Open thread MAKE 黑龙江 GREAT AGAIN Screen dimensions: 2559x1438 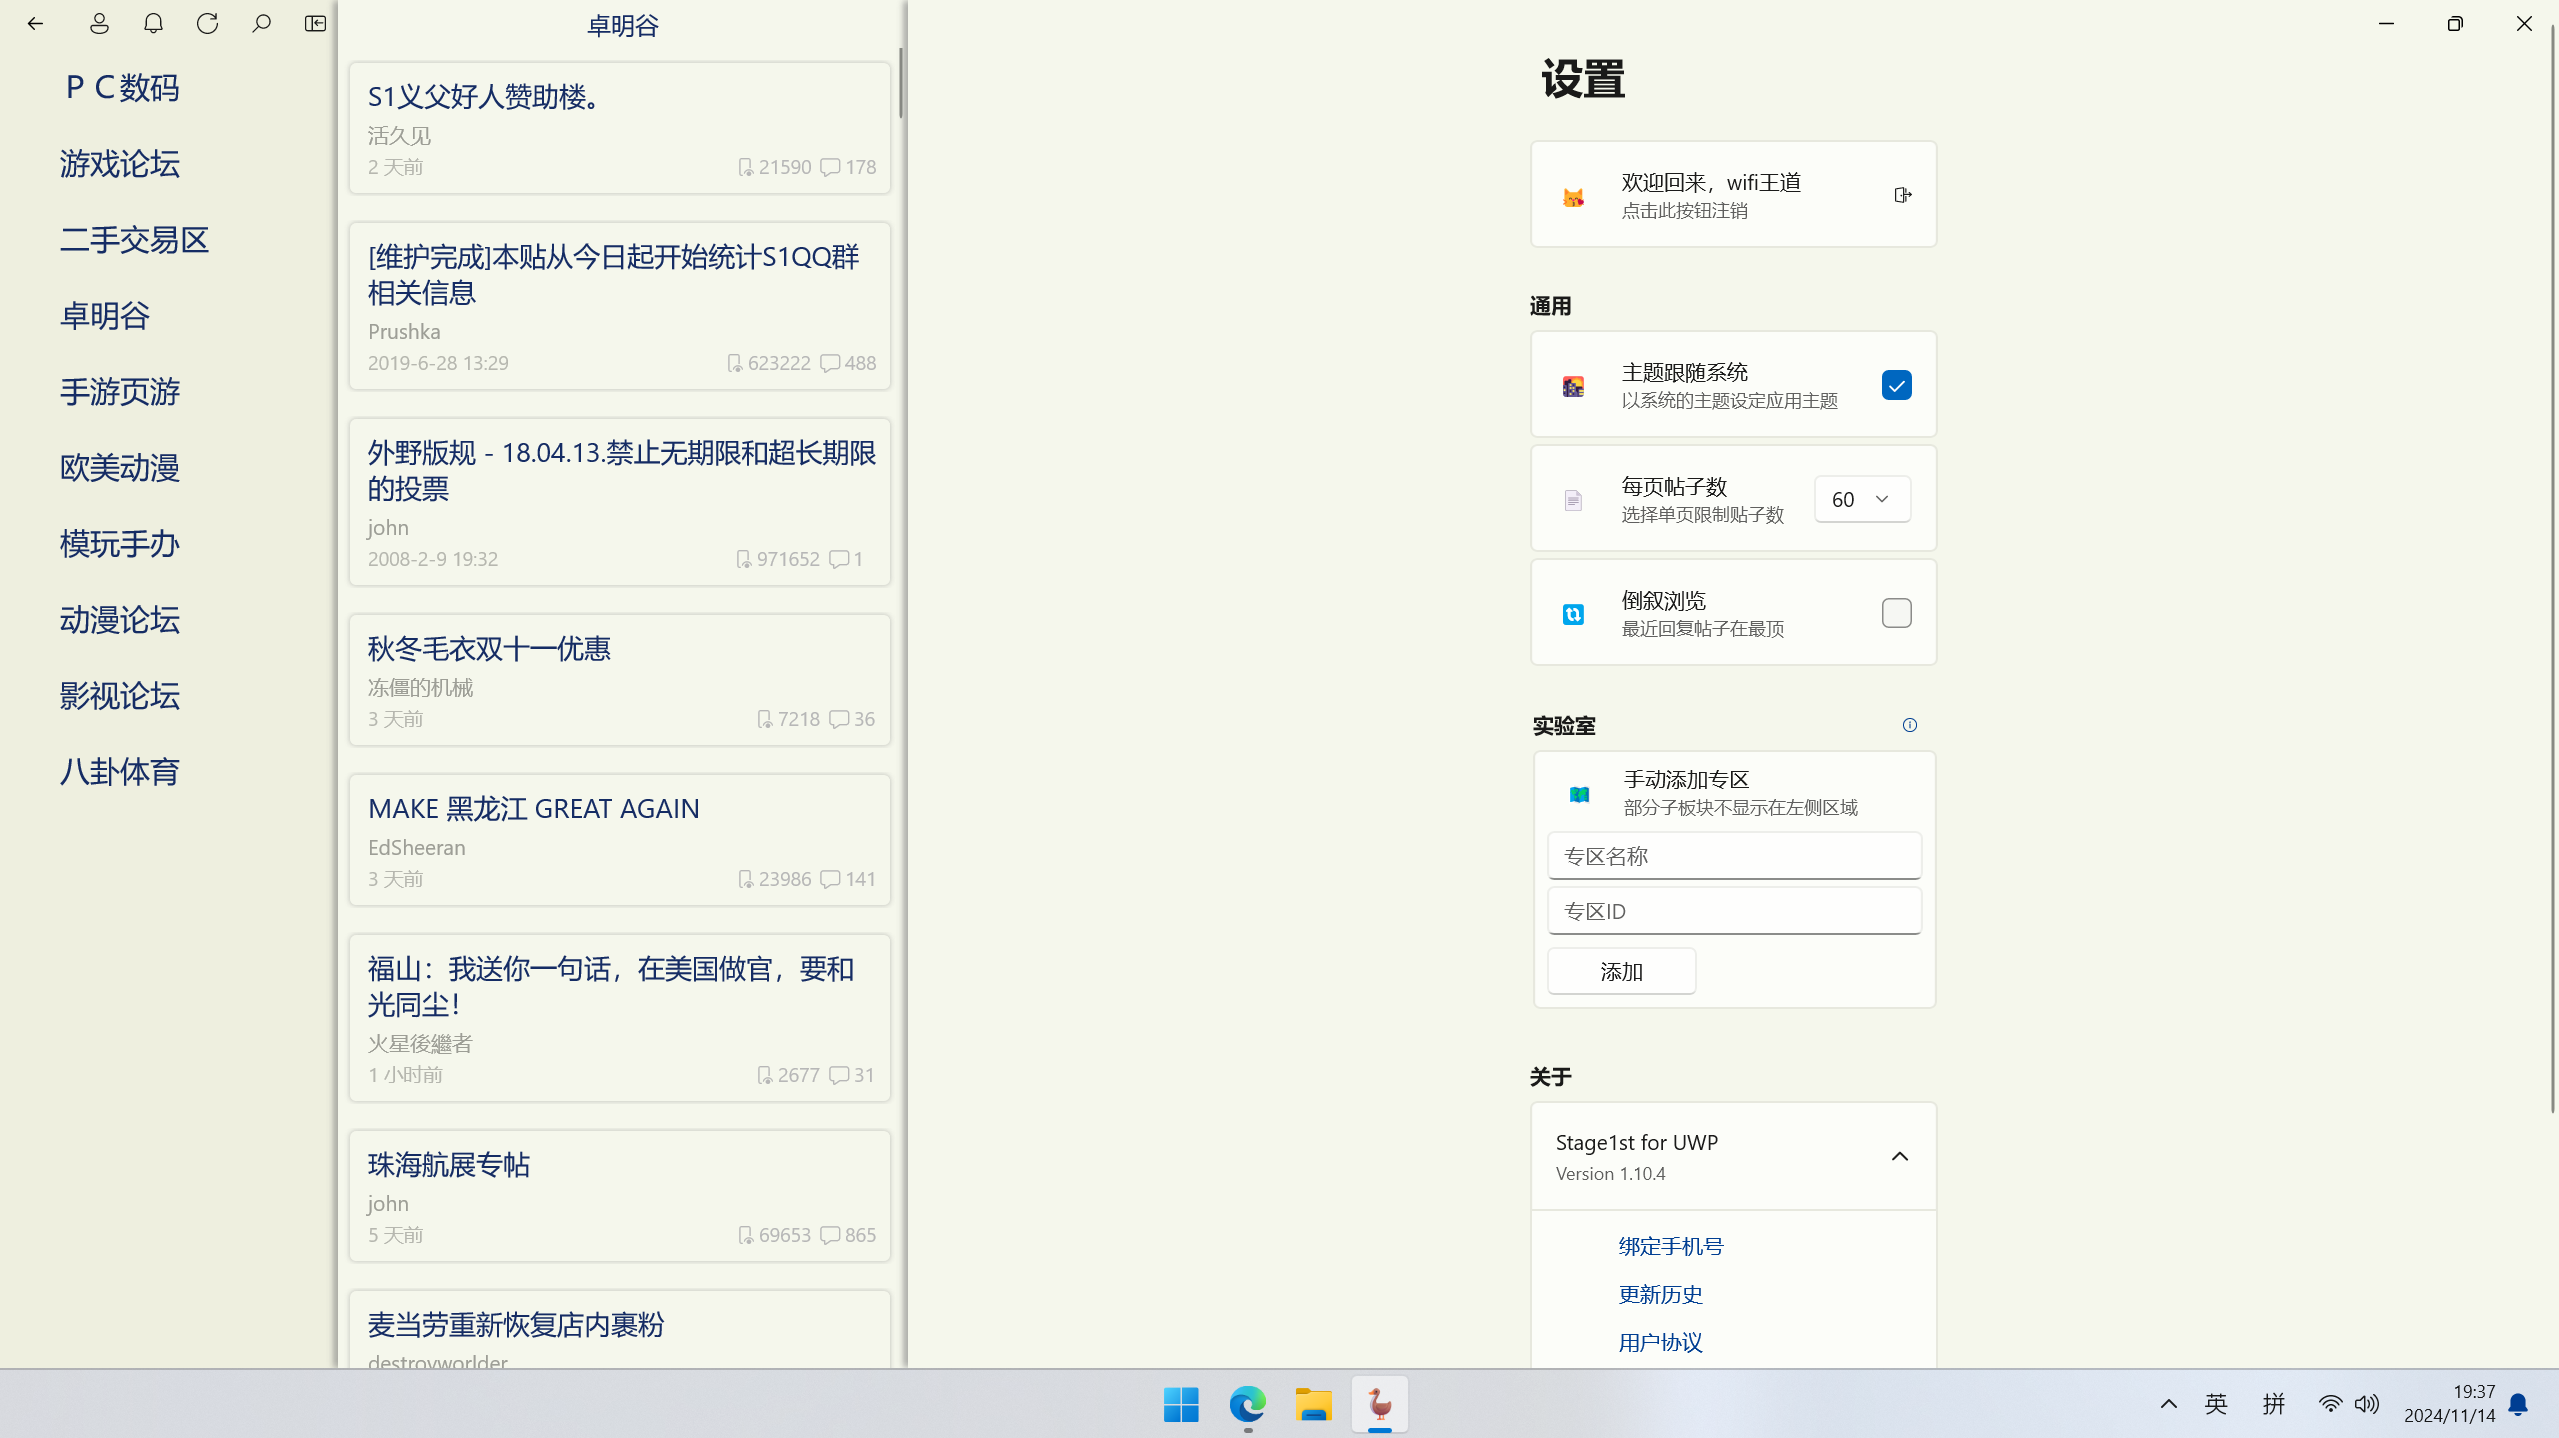click(619, 840)
